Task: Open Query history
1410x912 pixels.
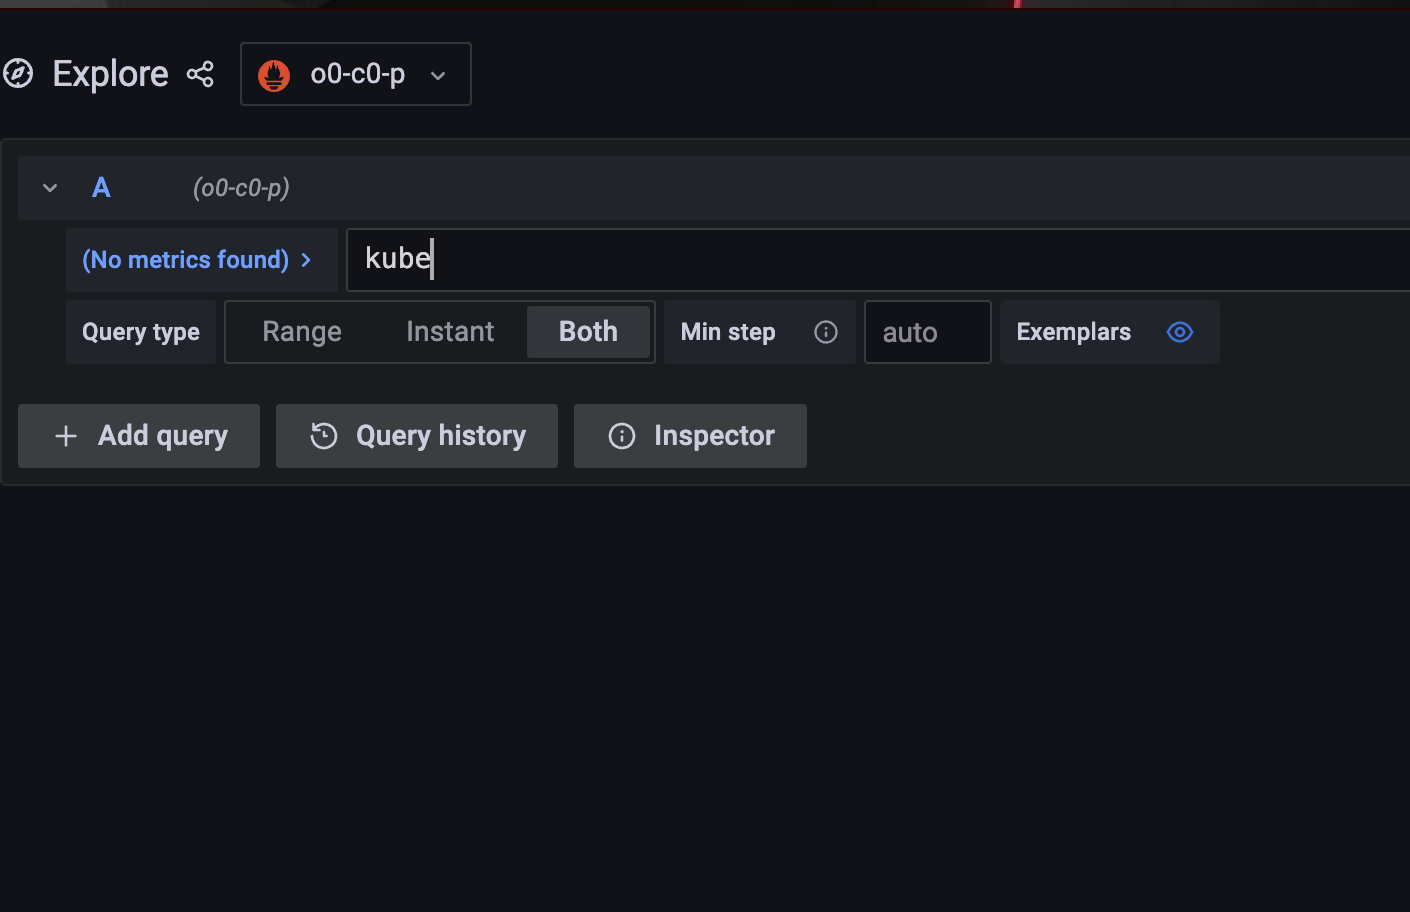Action: click(x=416, y=436)
